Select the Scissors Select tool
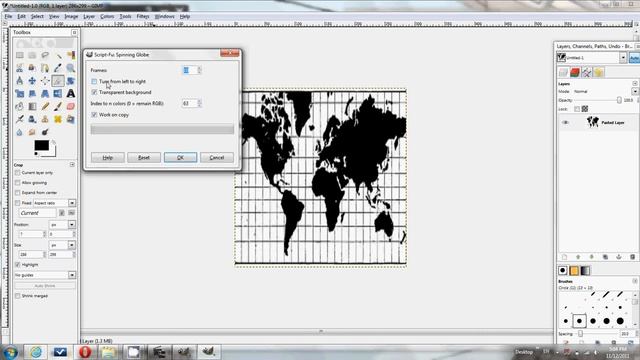Image resolution: width=640 pixels, height=360 pixels. point(20,68)
